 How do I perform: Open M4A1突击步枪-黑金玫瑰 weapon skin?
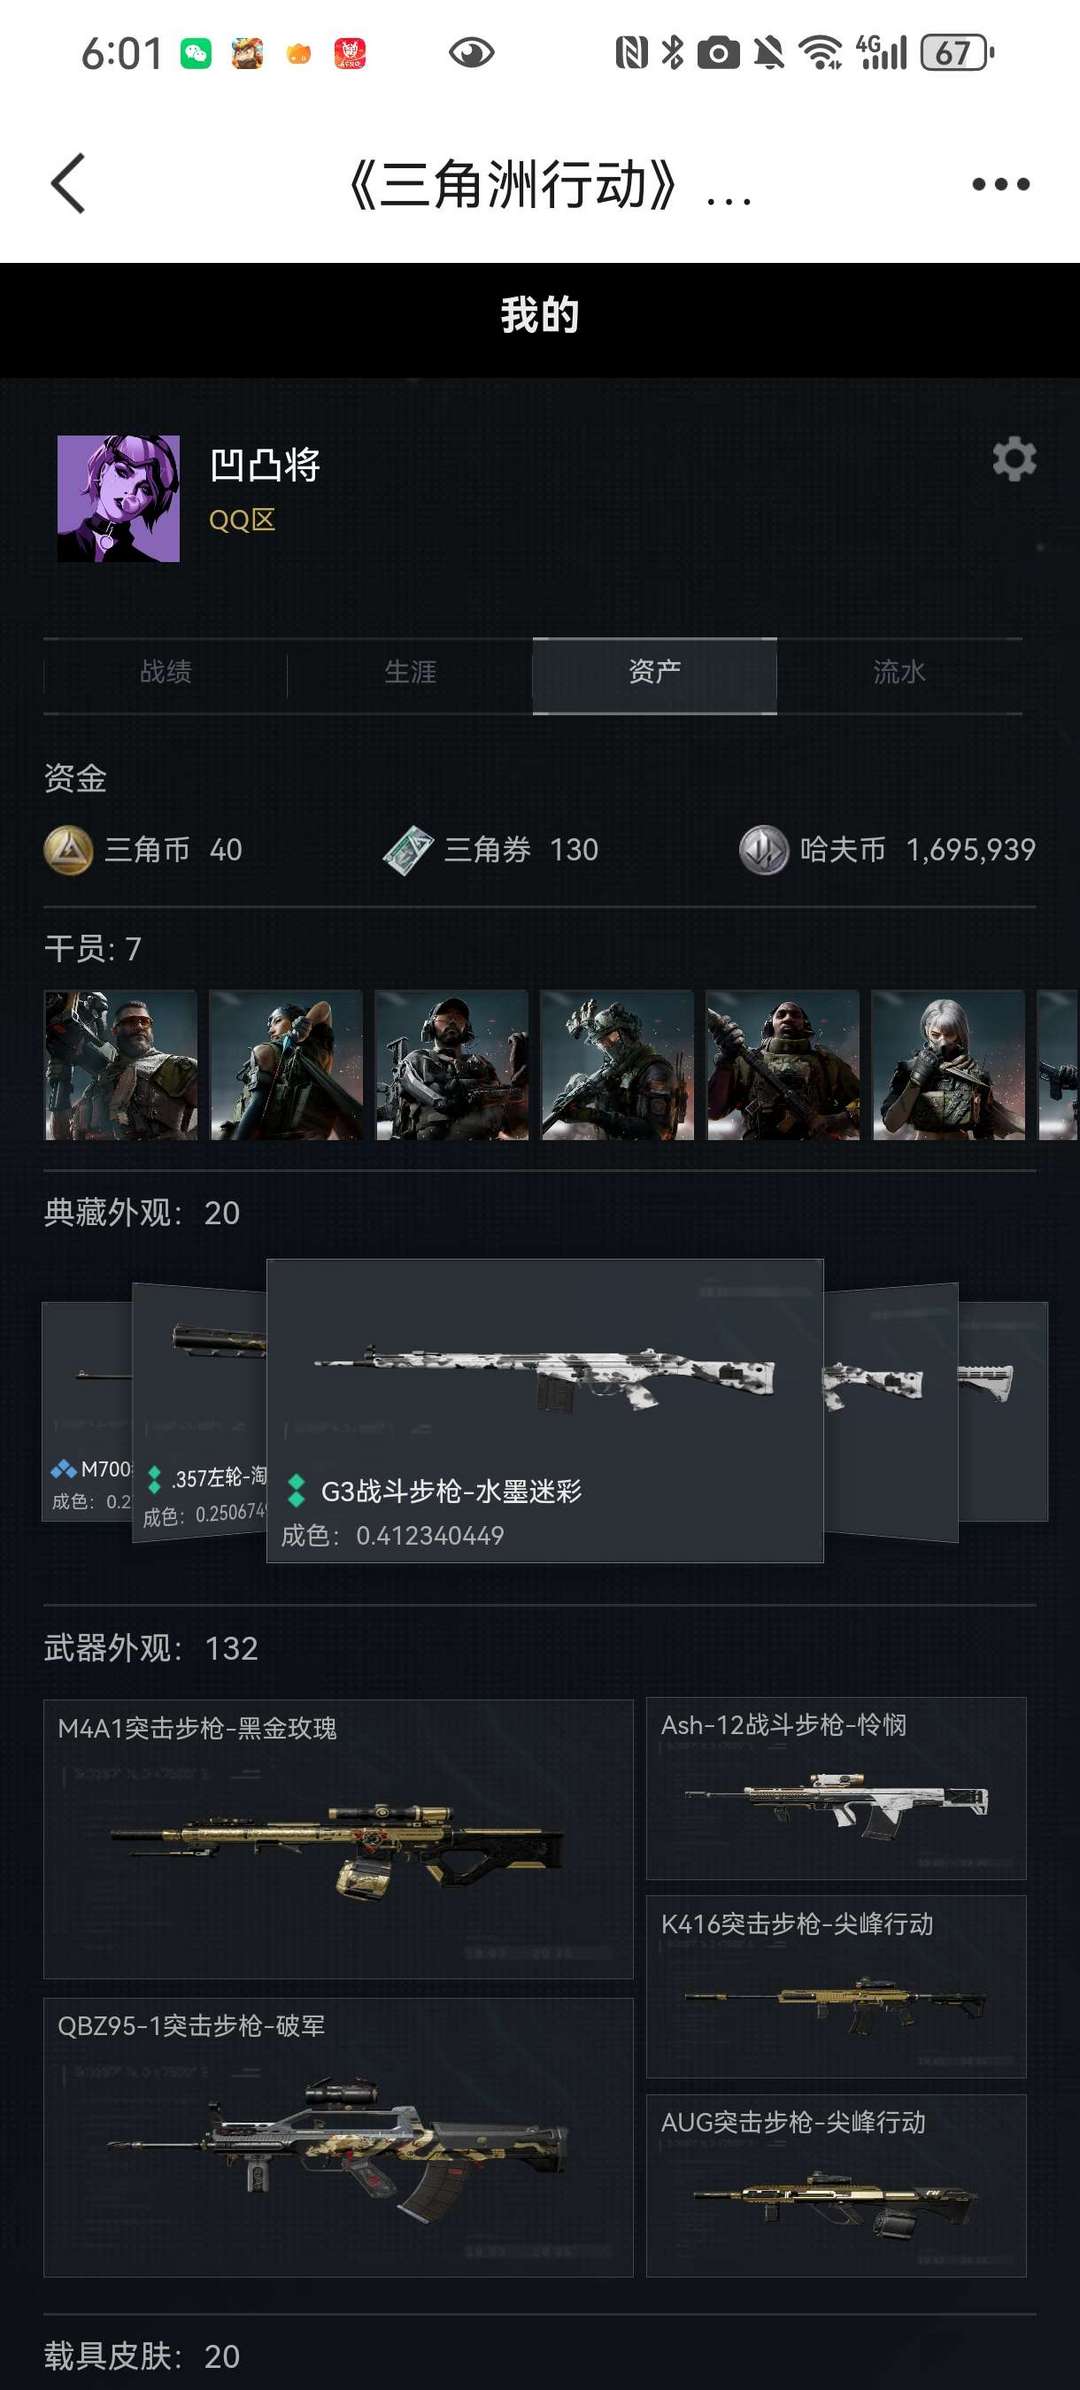(x=338, y=1839)
